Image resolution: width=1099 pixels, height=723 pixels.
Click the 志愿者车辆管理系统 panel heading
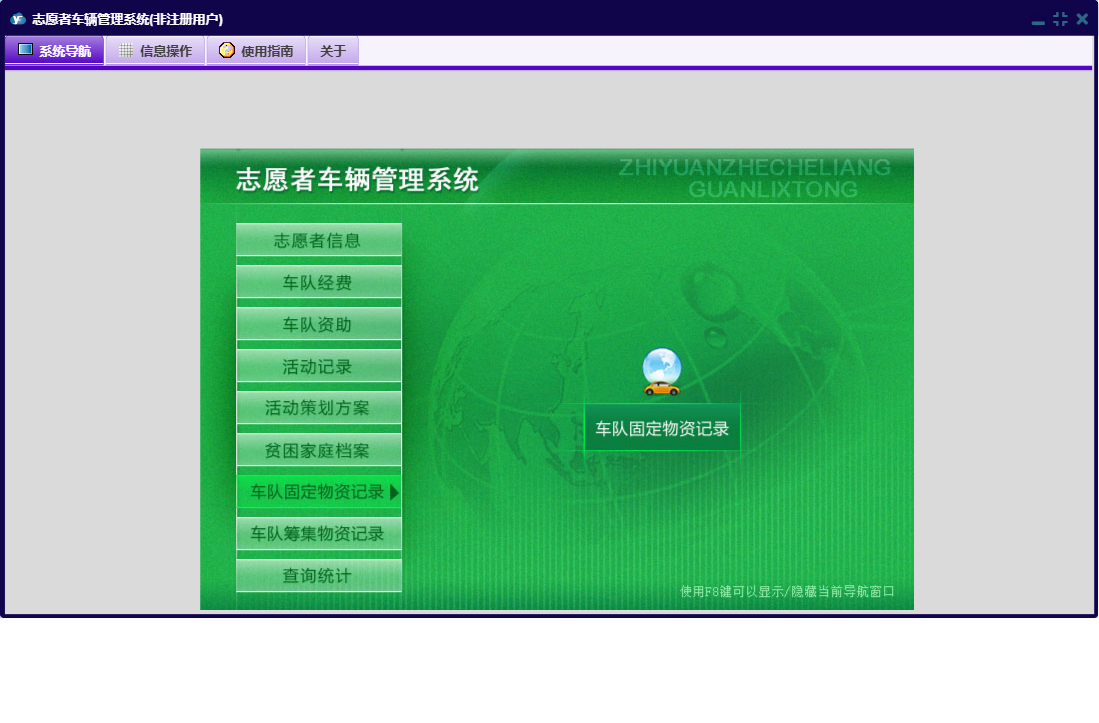357,180
